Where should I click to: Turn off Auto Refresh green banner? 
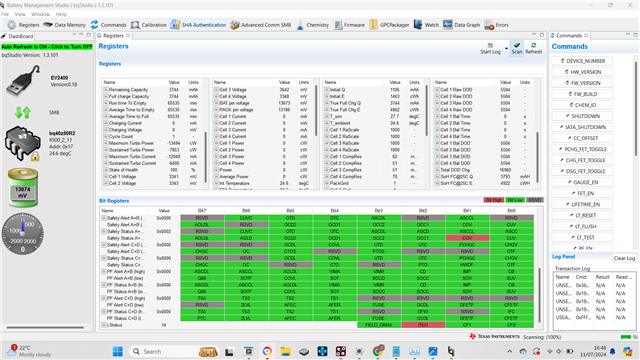[x=47, y=47]
